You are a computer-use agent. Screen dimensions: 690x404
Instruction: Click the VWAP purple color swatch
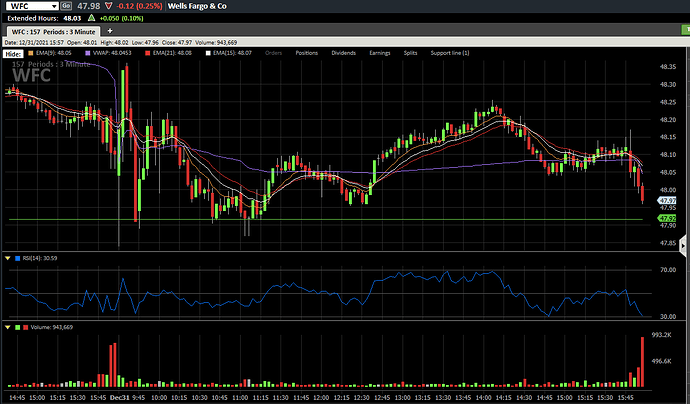pos(88,53)
